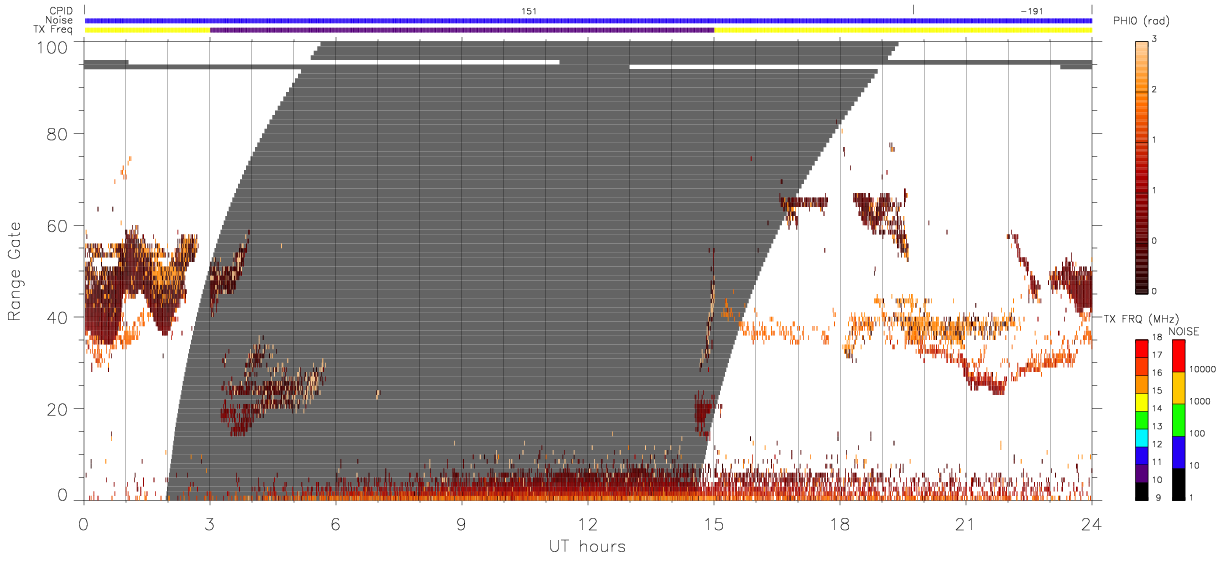Viewport: 1228px width, 567px height.
Task: Click UT hours tick label 12
Action: pyautogui.click(x=588, y=523)
